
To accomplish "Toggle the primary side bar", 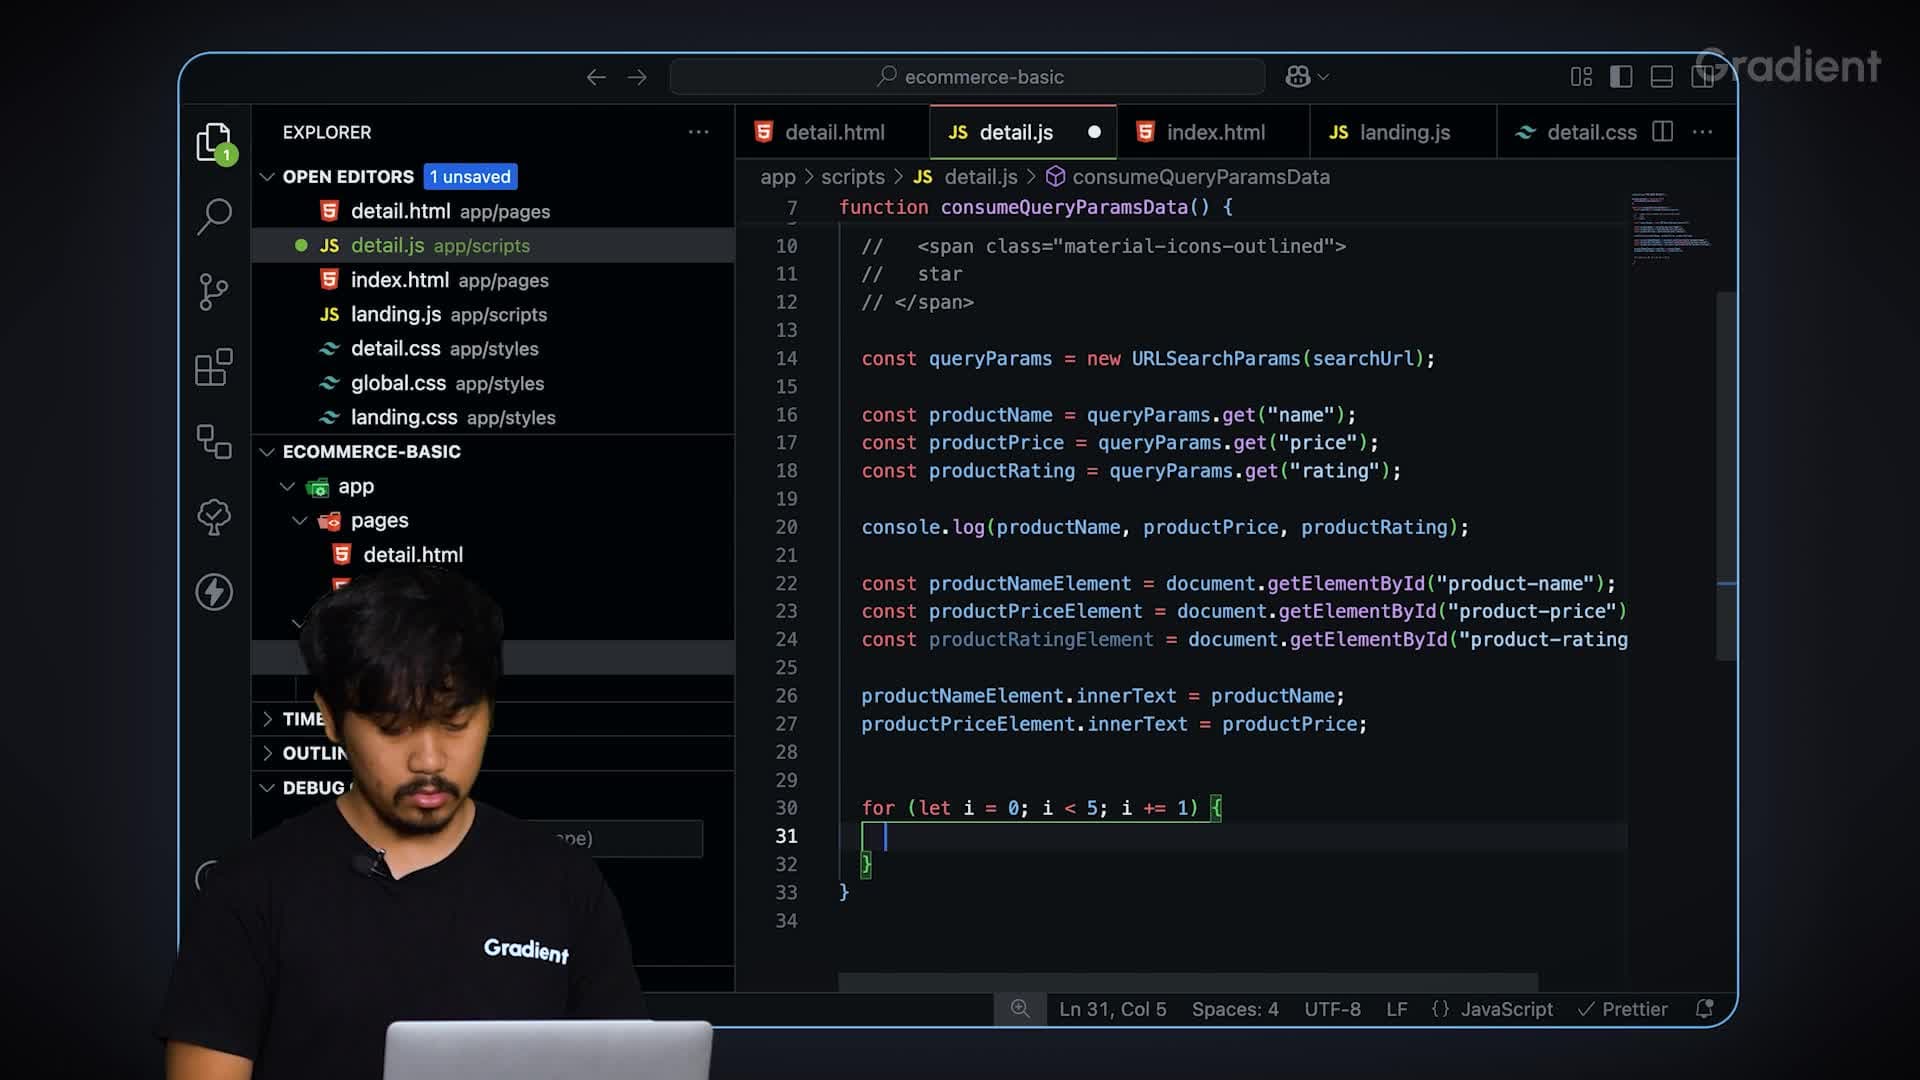I will (1621, 77).
